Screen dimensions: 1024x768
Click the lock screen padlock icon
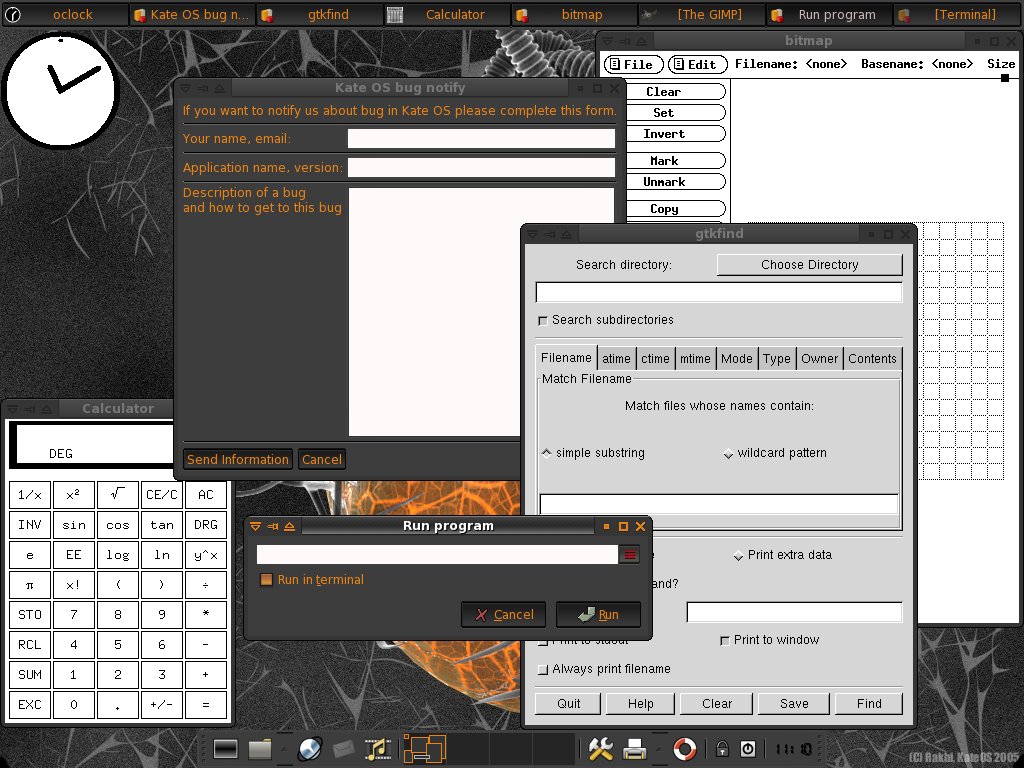722,748
